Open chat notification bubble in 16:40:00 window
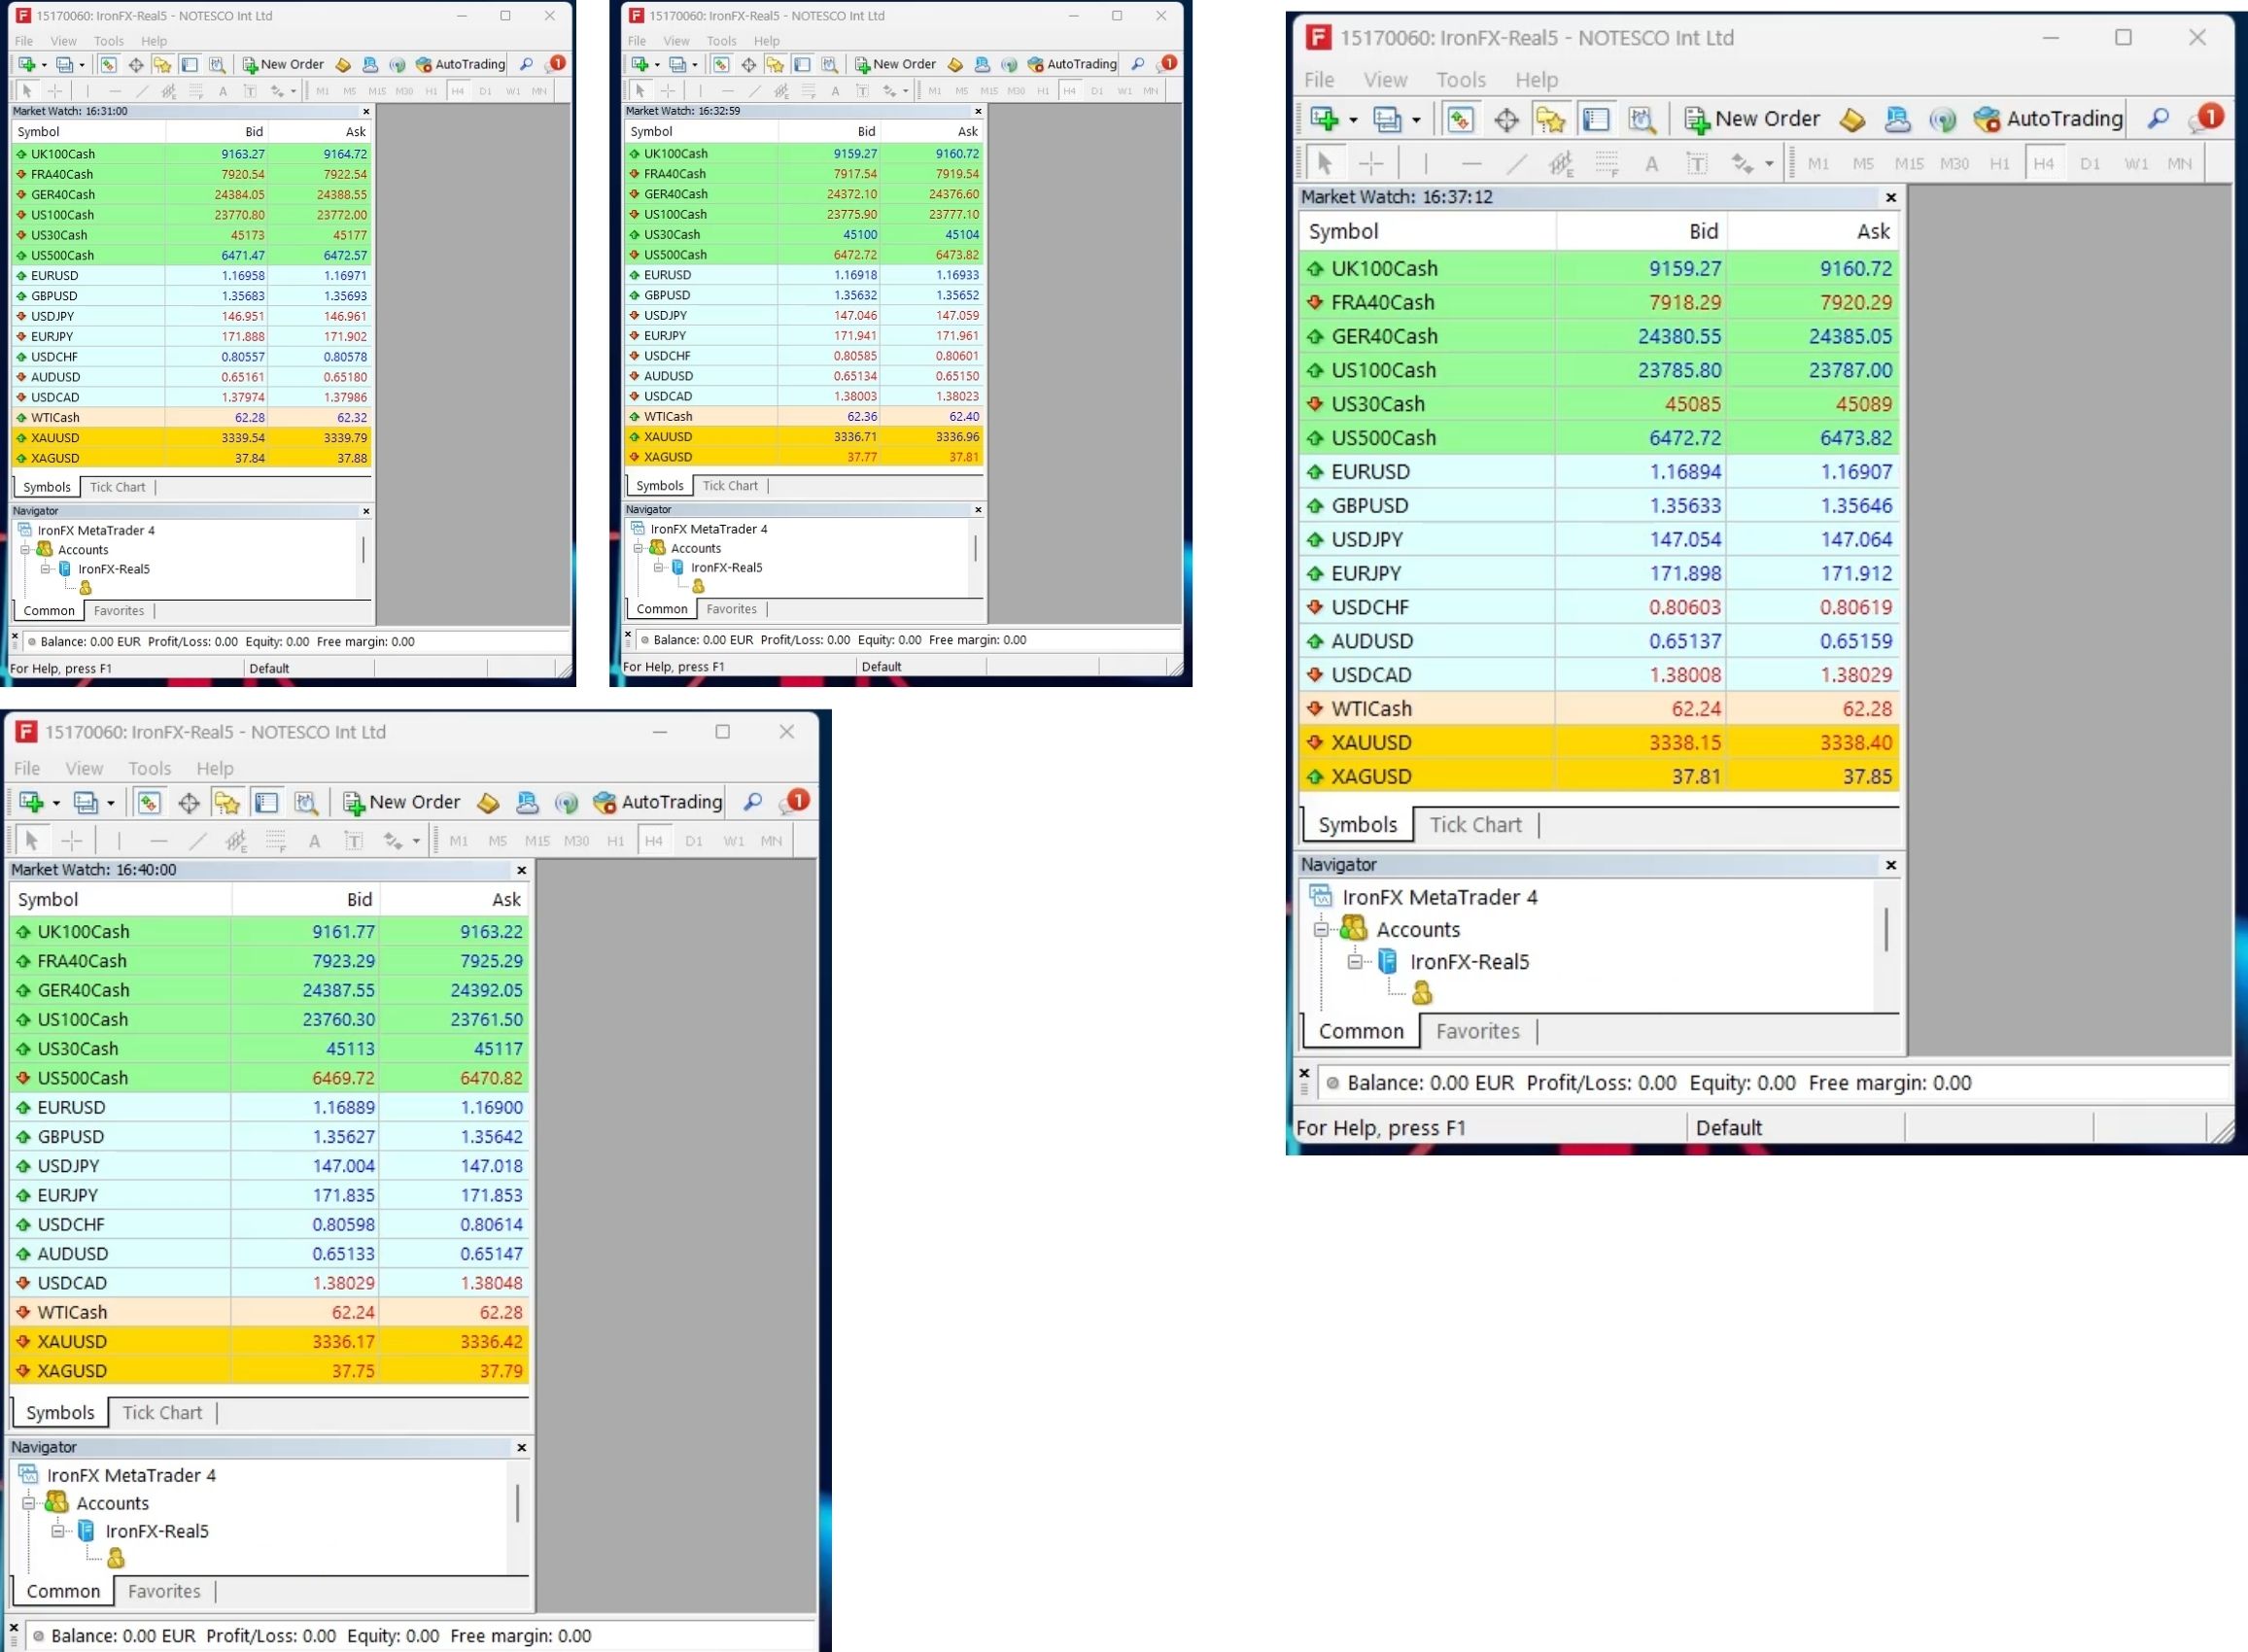2248x1652 pixels. click(796, 802)
